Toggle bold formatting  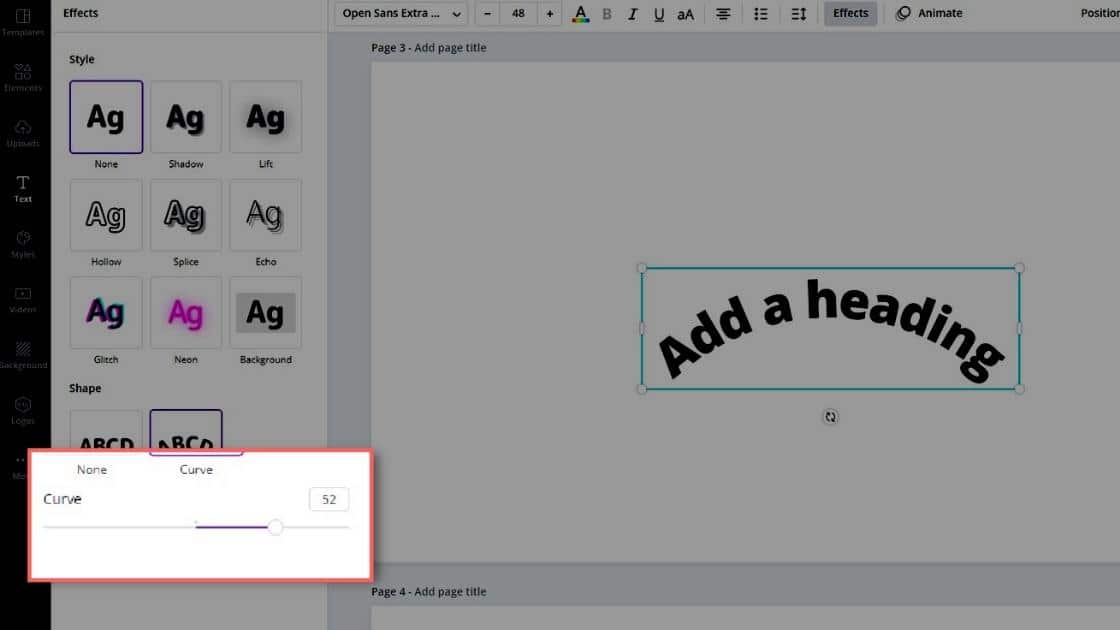pyautogui.click(x=607, y=14)
